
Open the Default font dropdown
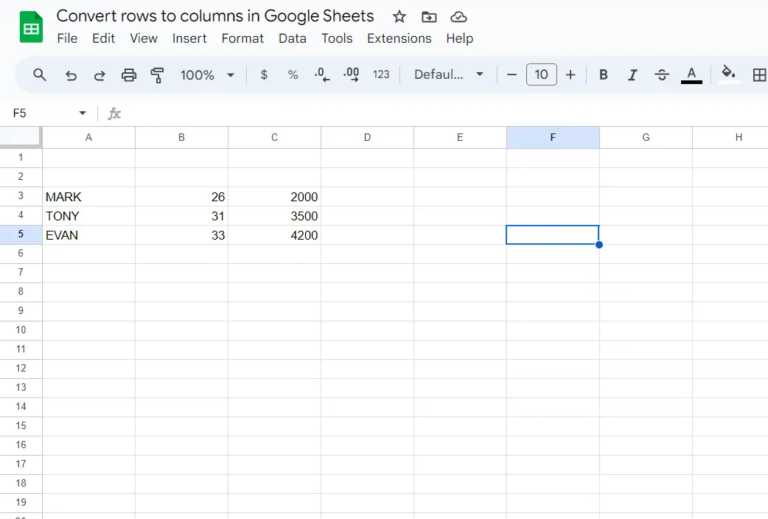(x=449, y=74)
